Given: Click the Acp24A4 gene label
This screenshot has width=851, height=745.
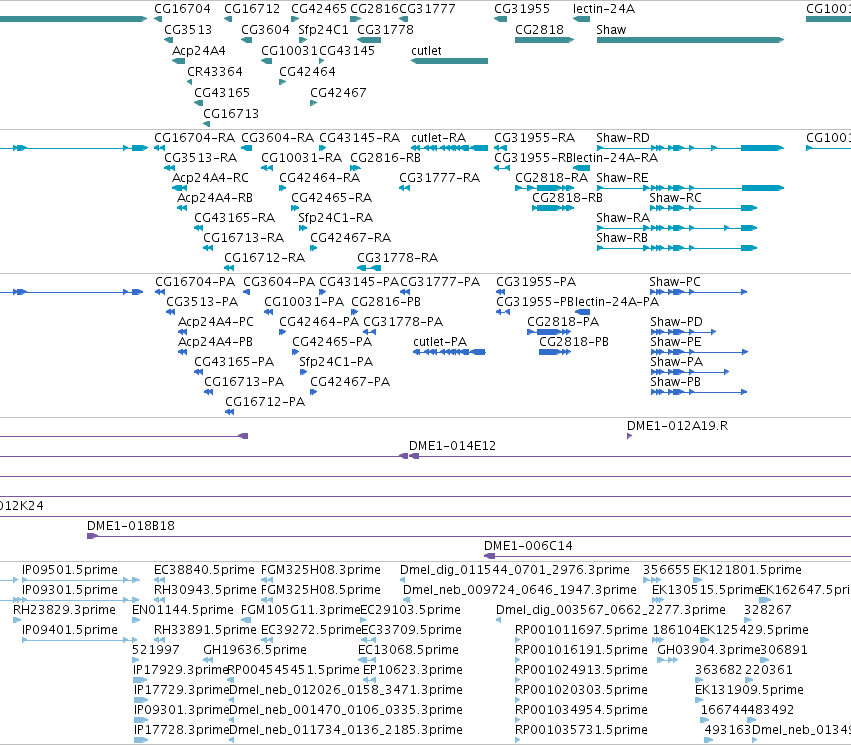Looking at the screenshot, I should [x=199, y=50].
